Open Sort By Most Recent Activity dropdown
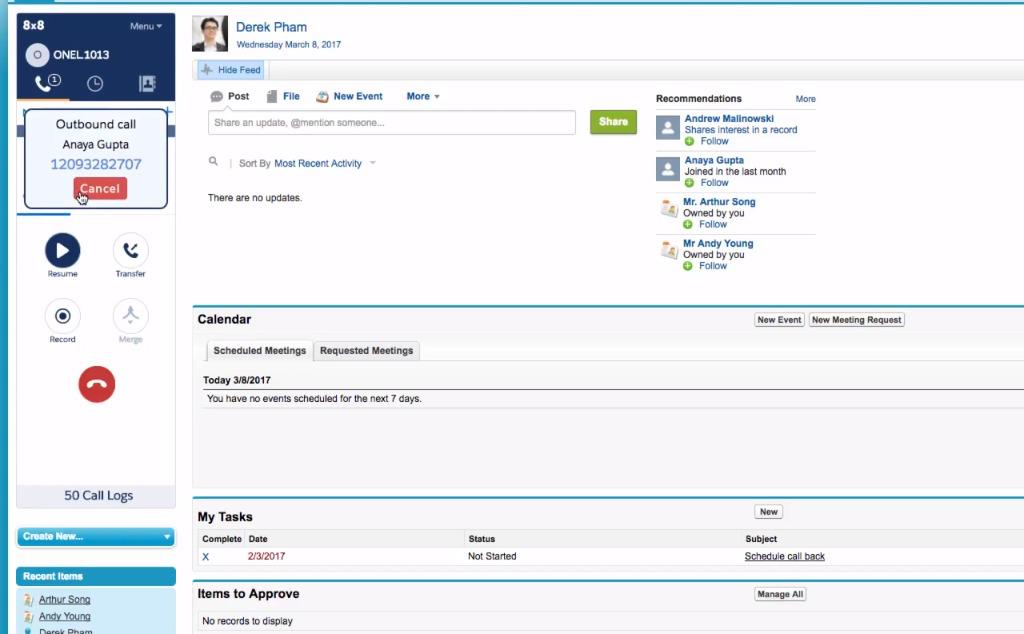This screenshot has width=1024, height=634. pyautogui.click(x=325, y=163)
